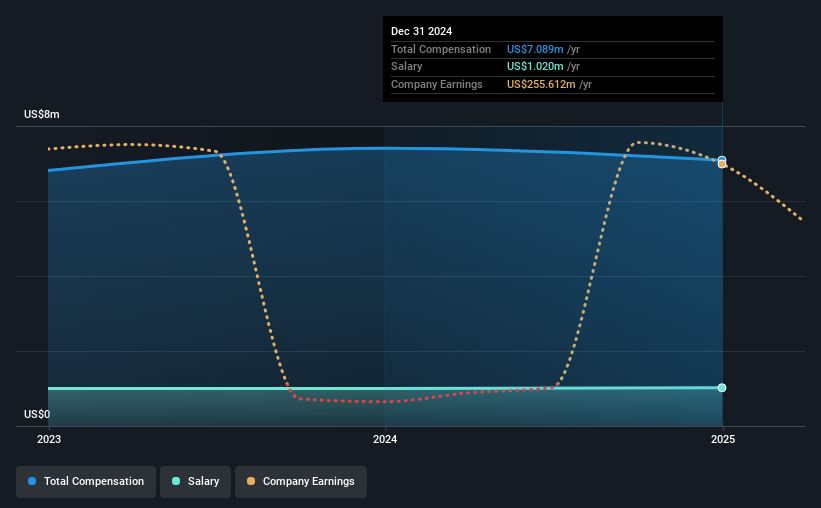Click the 2025 x-axis label
Image resolution: width=821 pixels, height=508 pixels.
coord(723,439)
